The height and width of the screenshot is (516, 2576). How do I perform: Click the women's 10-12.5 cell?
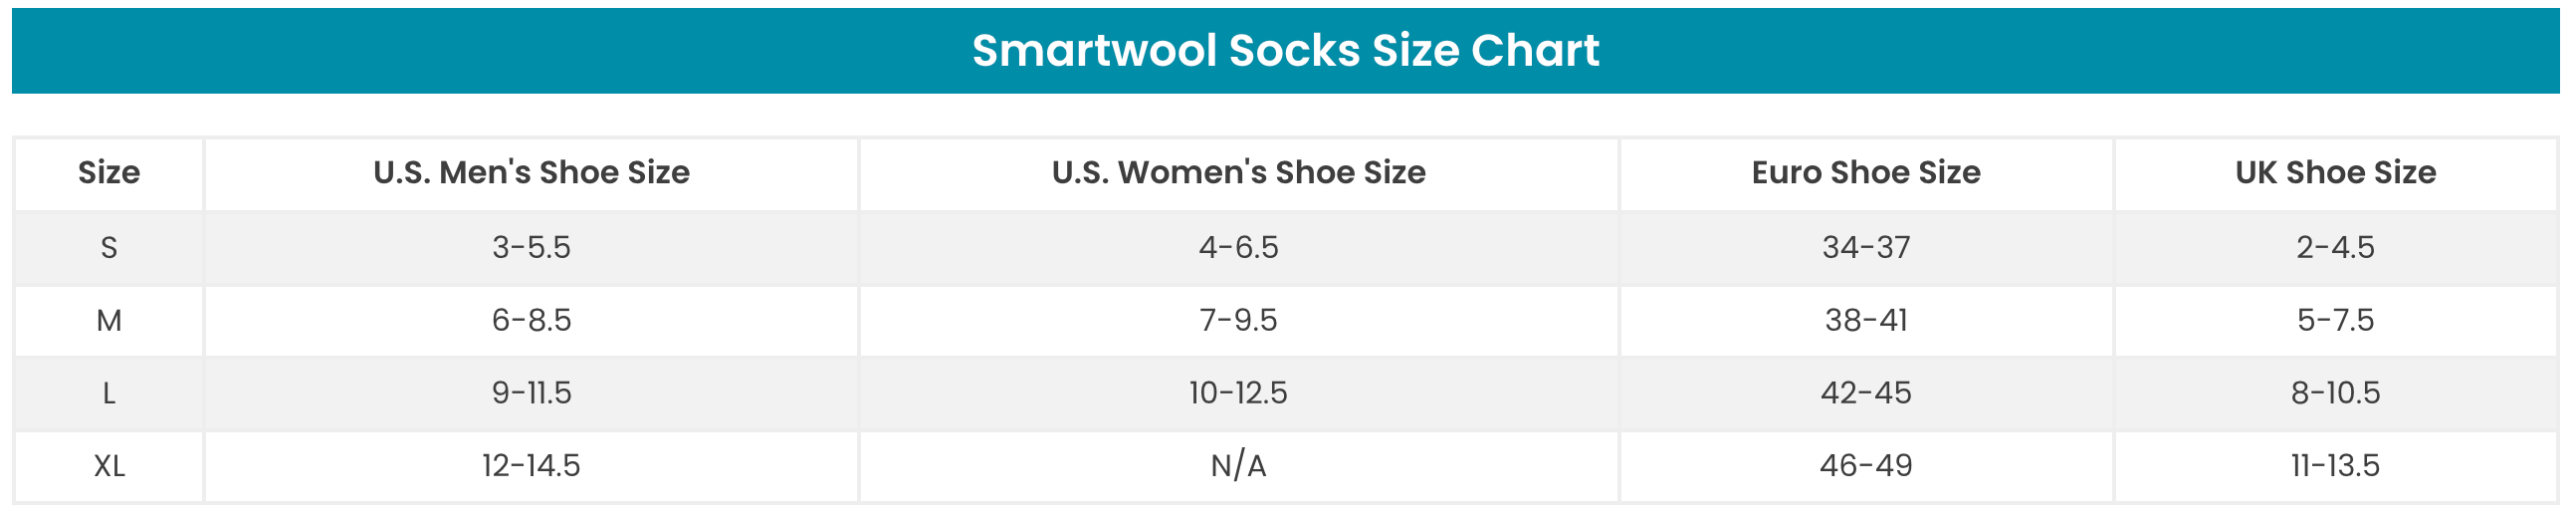coord(1238,393)
